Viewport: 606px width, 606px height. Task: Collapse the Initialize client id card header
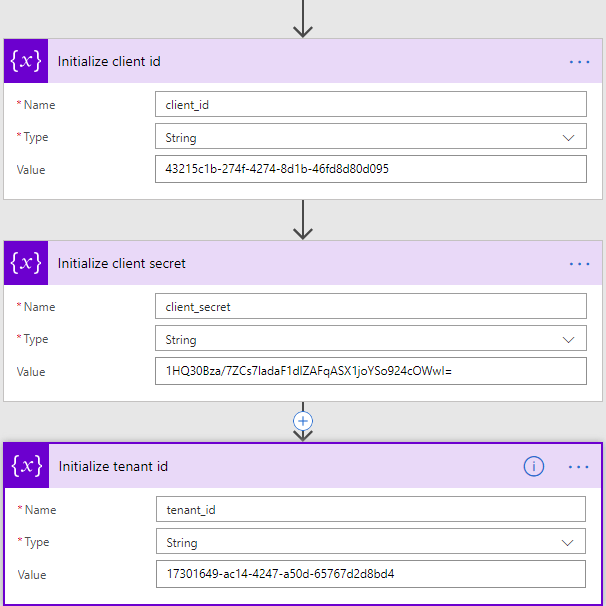coord(300,61)
